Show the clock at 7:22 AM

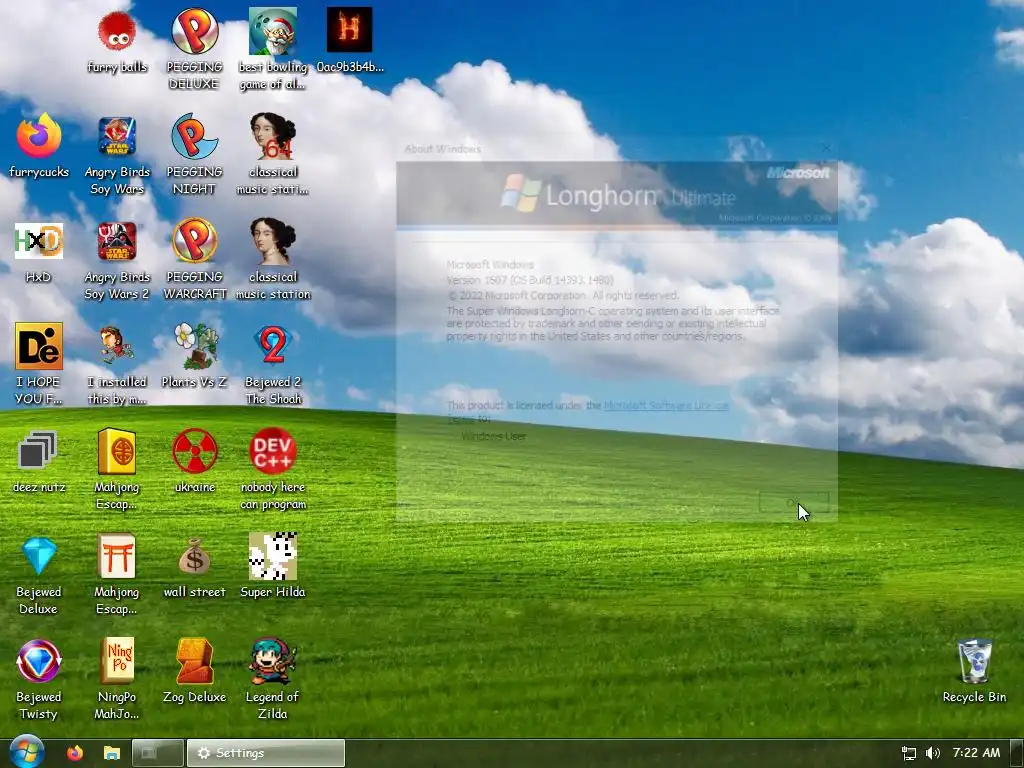(976, 753)
